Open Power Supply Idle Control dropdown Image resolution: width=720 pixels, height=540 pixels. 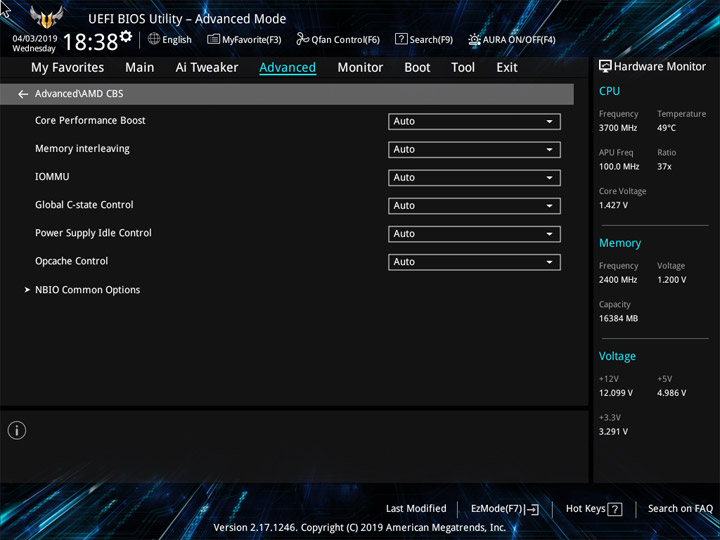[x=474, y=234]
